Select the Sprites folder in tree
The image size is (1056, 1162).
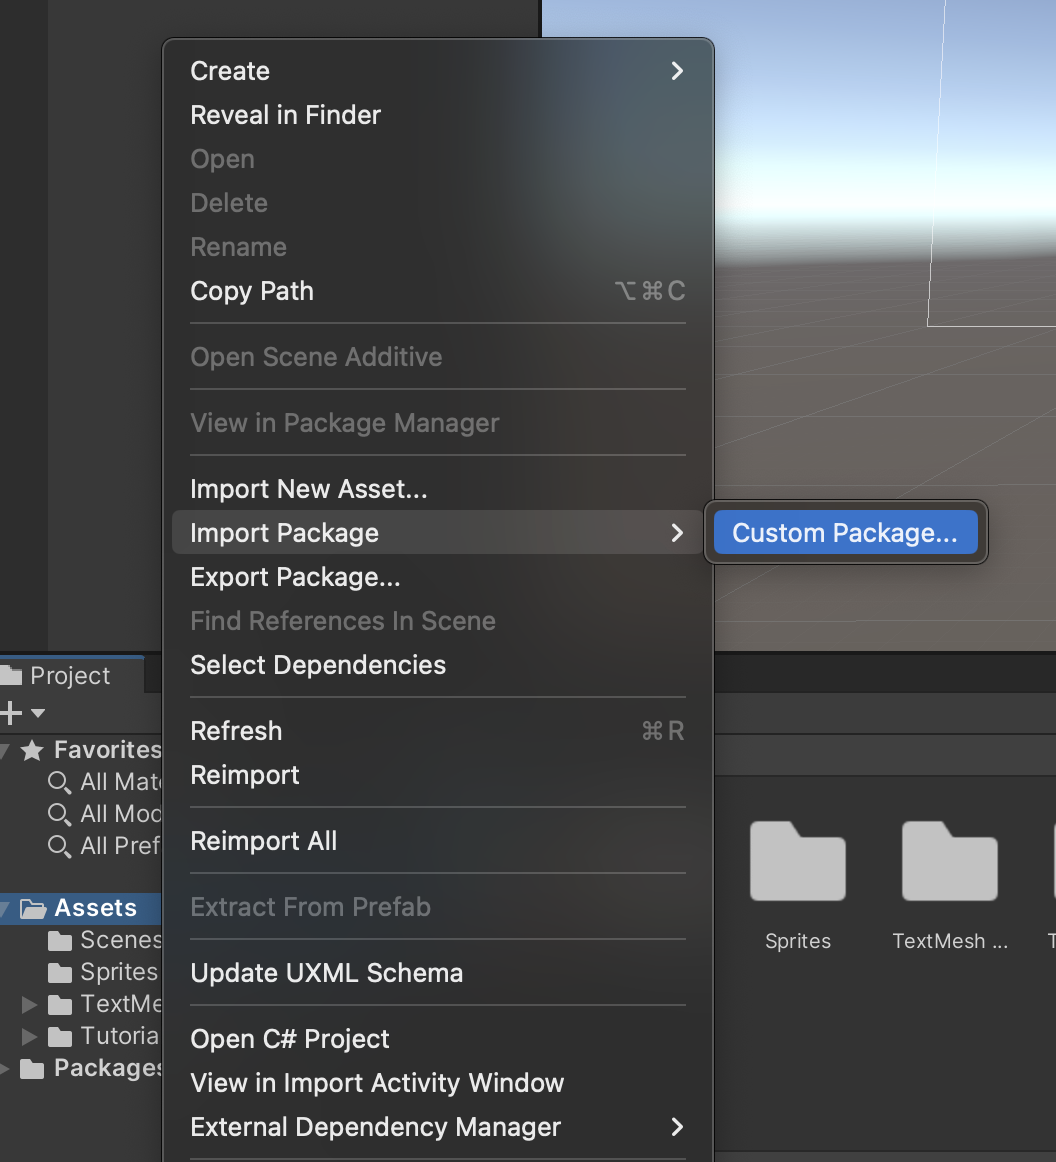click(x=103, y=972)
